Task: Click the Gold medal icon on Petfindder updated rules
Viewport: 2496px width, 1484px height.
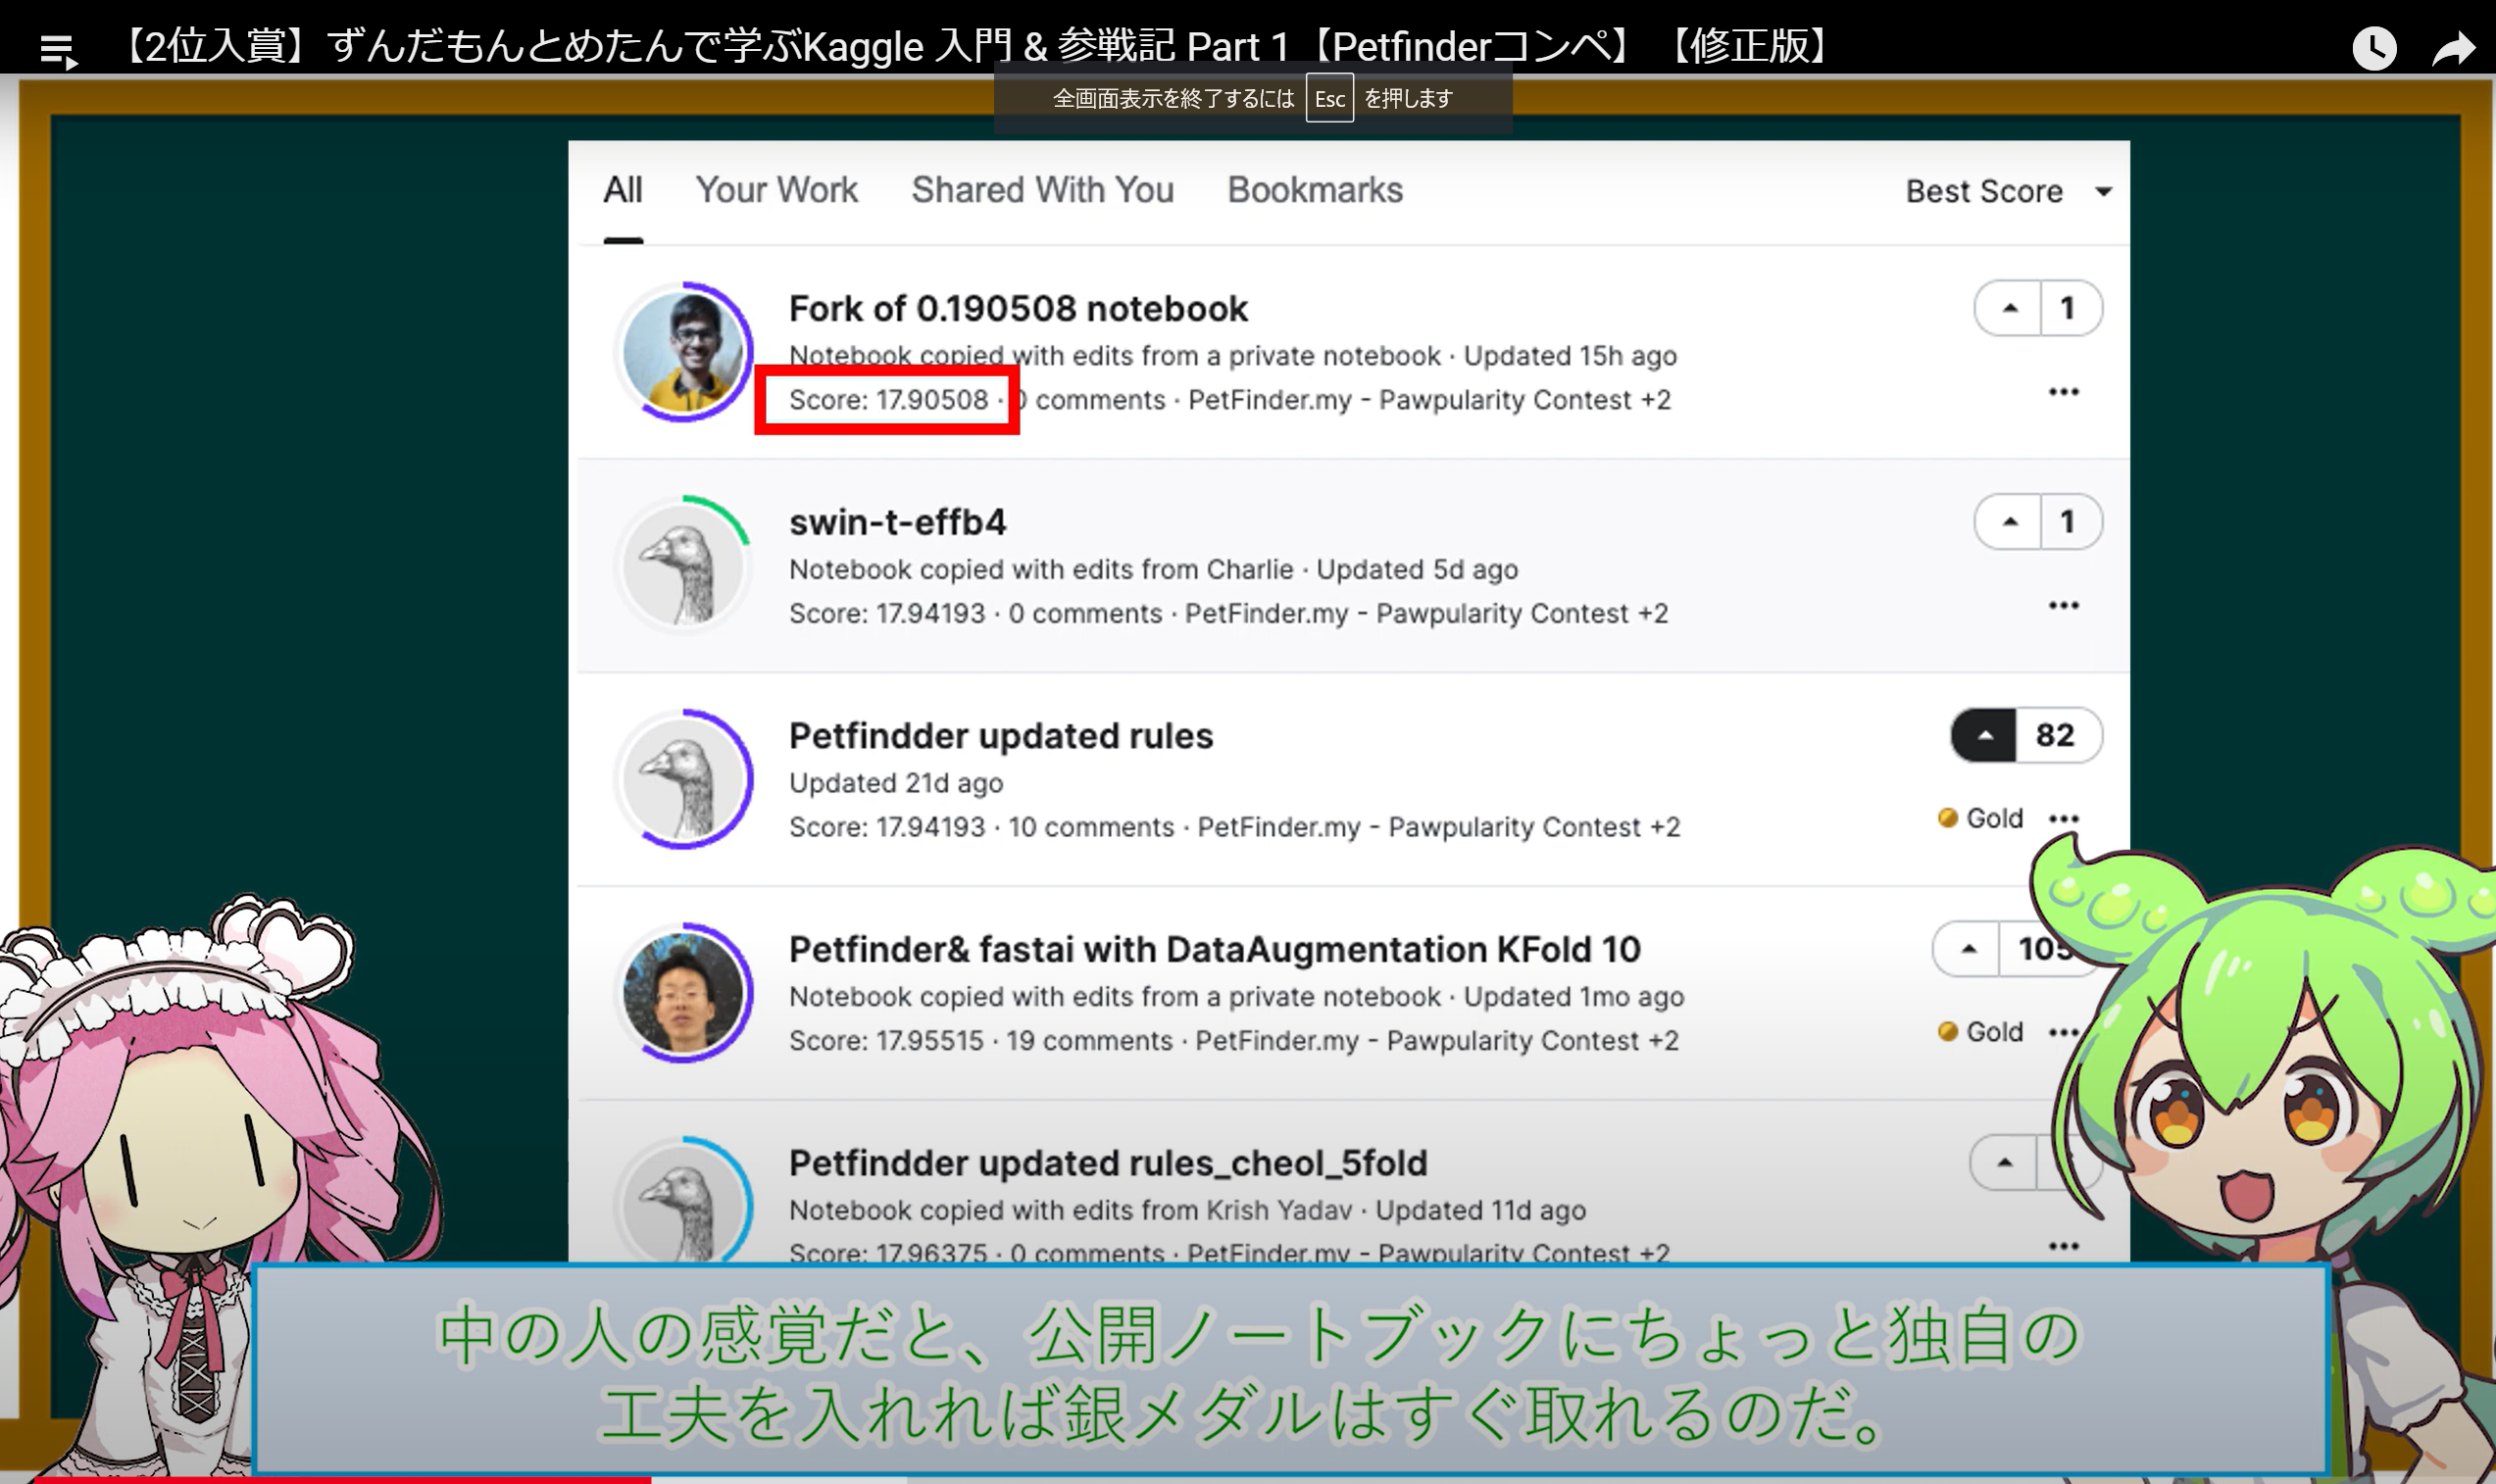Action: pos(1948,817)
